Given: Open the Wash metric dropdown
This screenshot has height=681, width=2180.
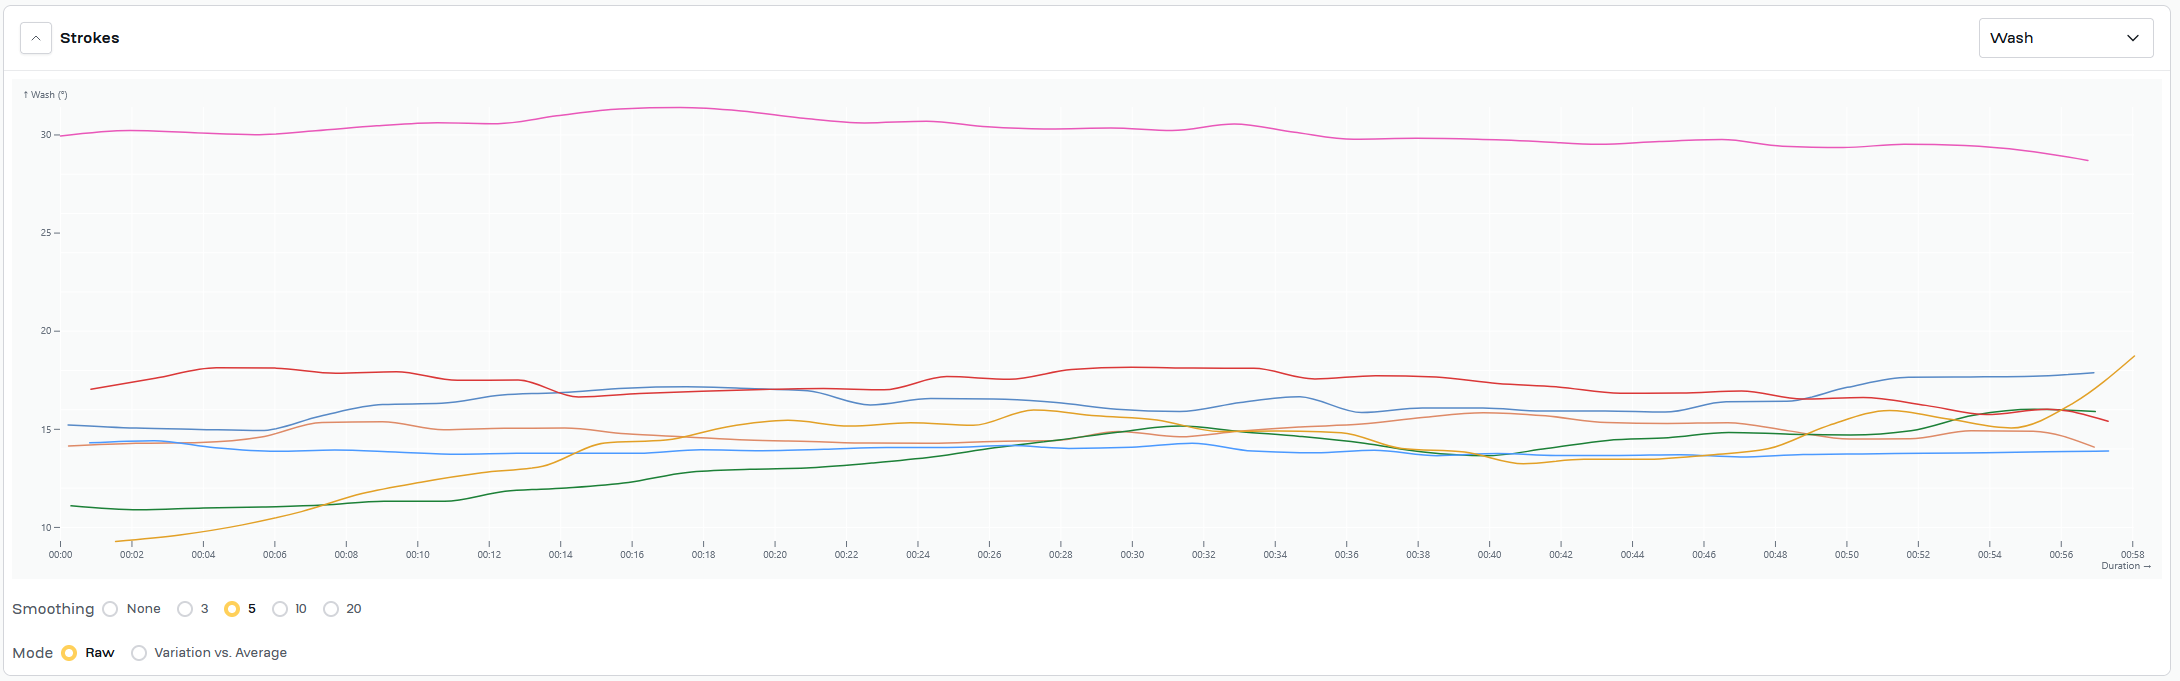Looking at the screenshot, I should pos(2064,38).
